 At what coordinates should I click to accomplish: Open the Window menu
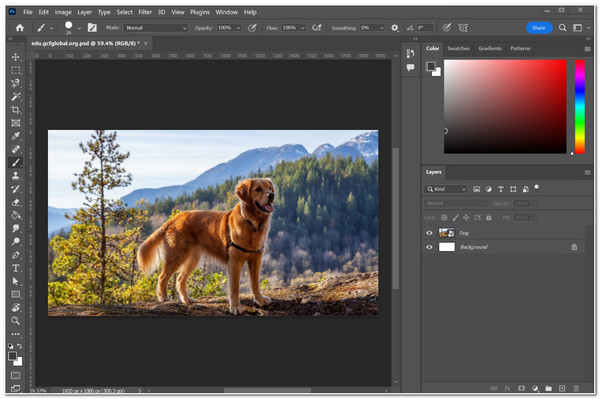227,12
